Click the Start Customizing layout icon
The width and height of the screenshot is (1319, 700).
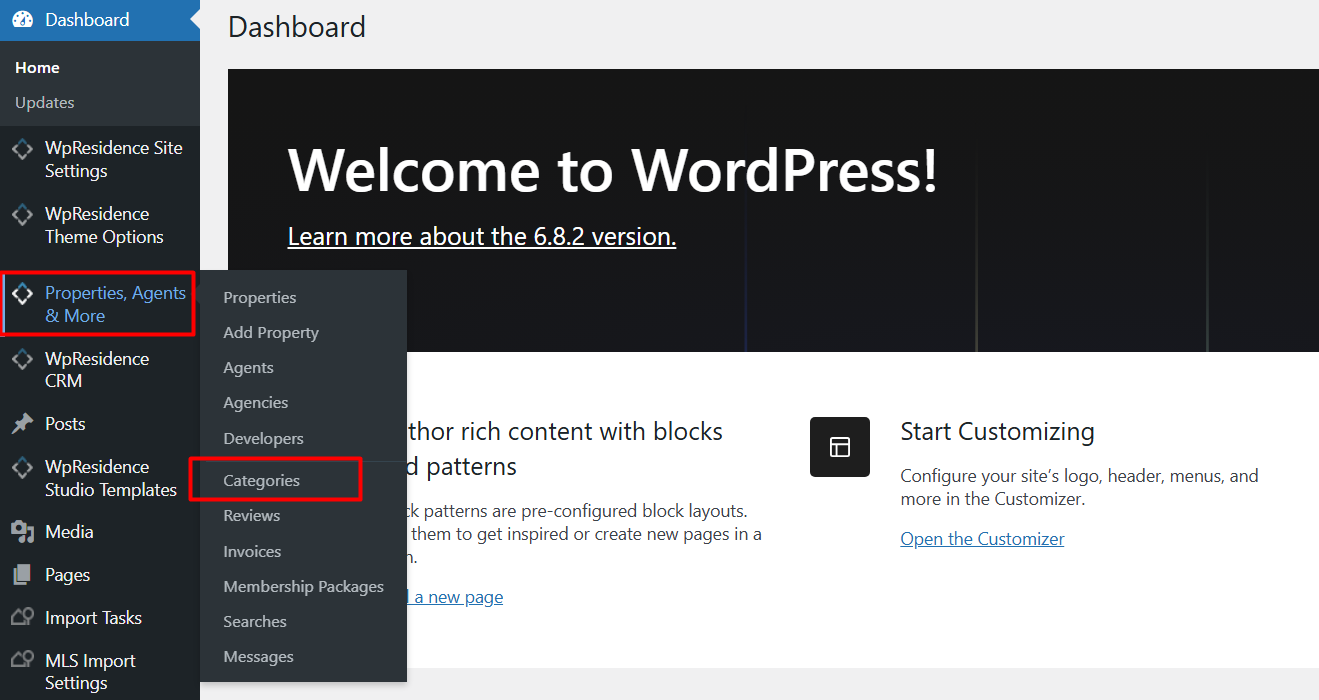click(x=840, y=447)
